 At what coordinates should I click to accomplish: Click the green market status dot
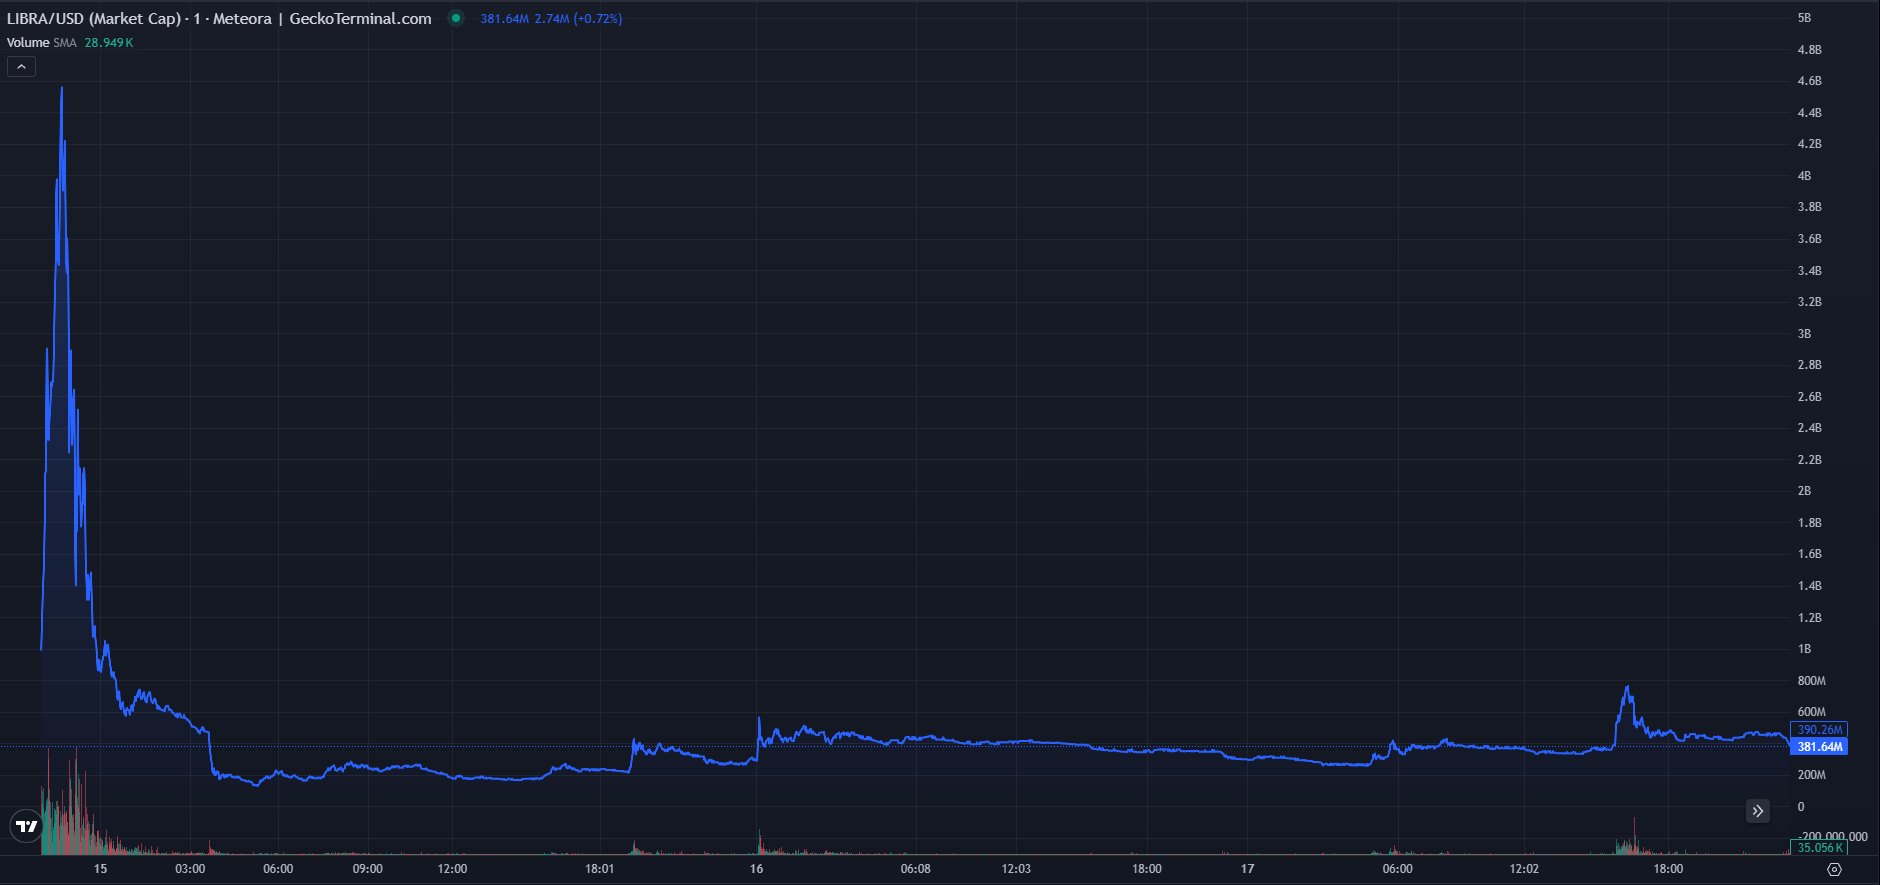pos(456,18)
